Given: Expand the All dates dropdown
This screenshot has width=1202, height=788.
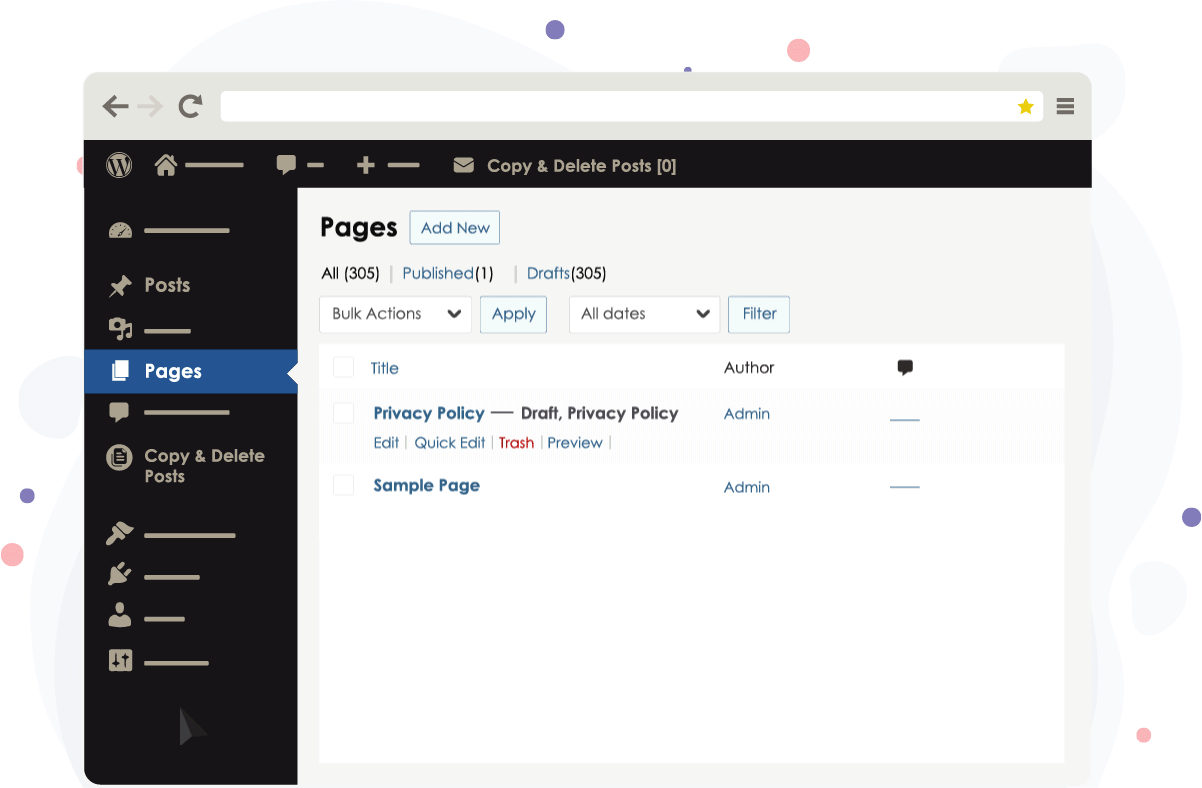Looking at the screenshot, I should click(644, 314).
